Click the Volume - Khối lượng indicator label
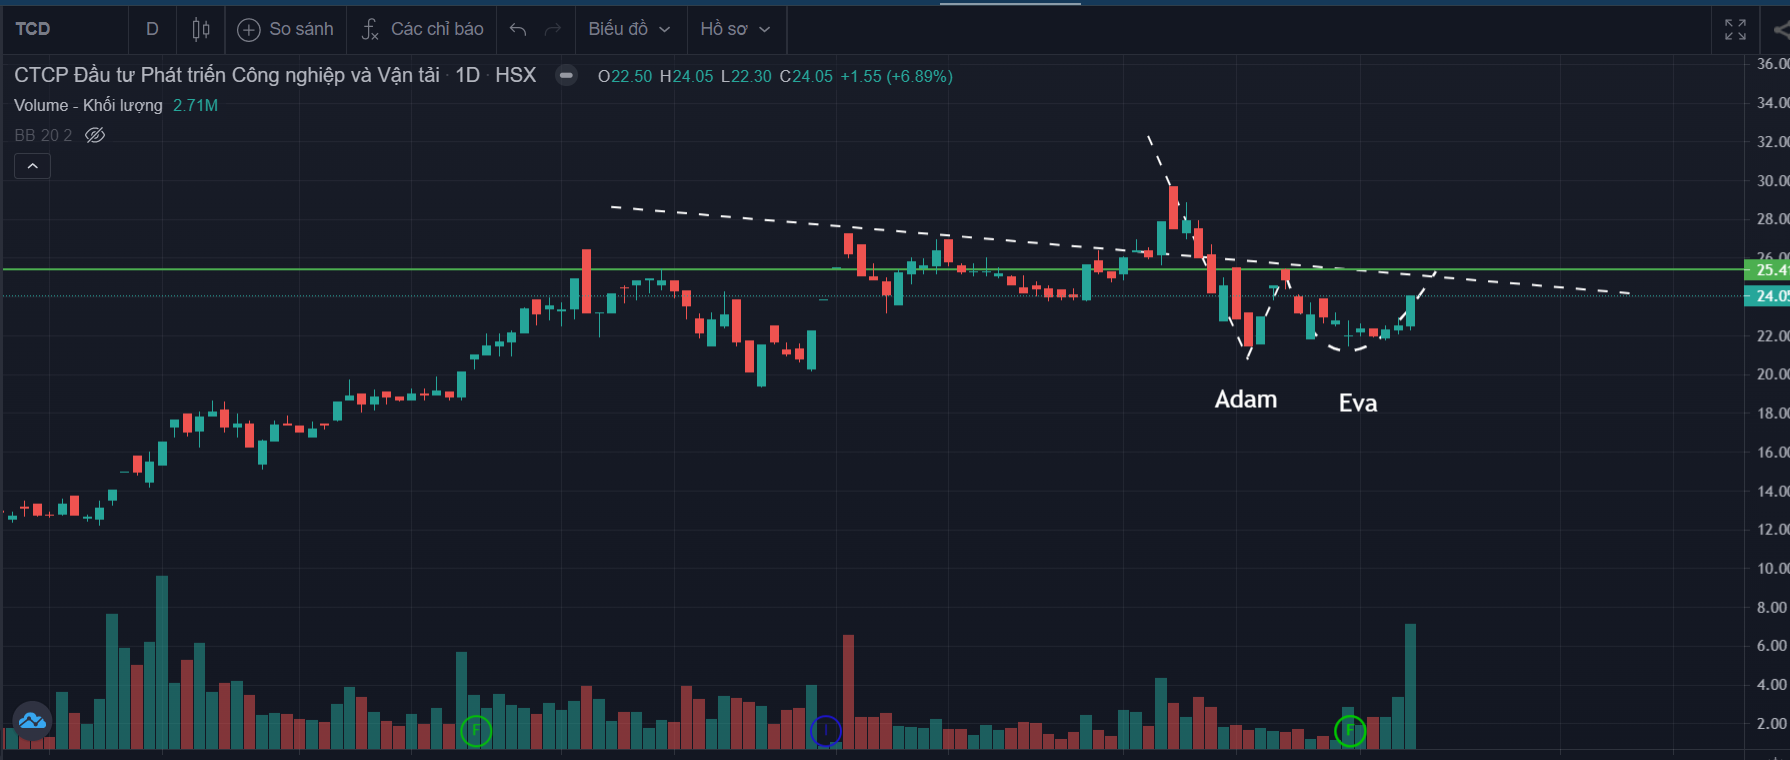 (x=88, y=105)
